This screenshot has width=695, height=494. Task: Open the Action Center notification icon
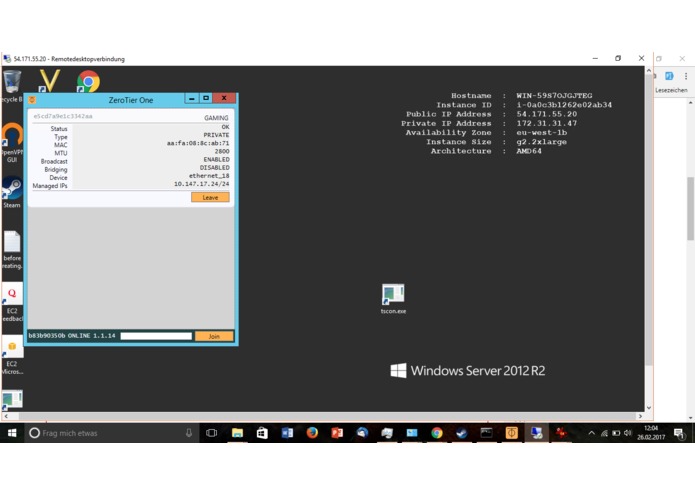coord(678,433)
